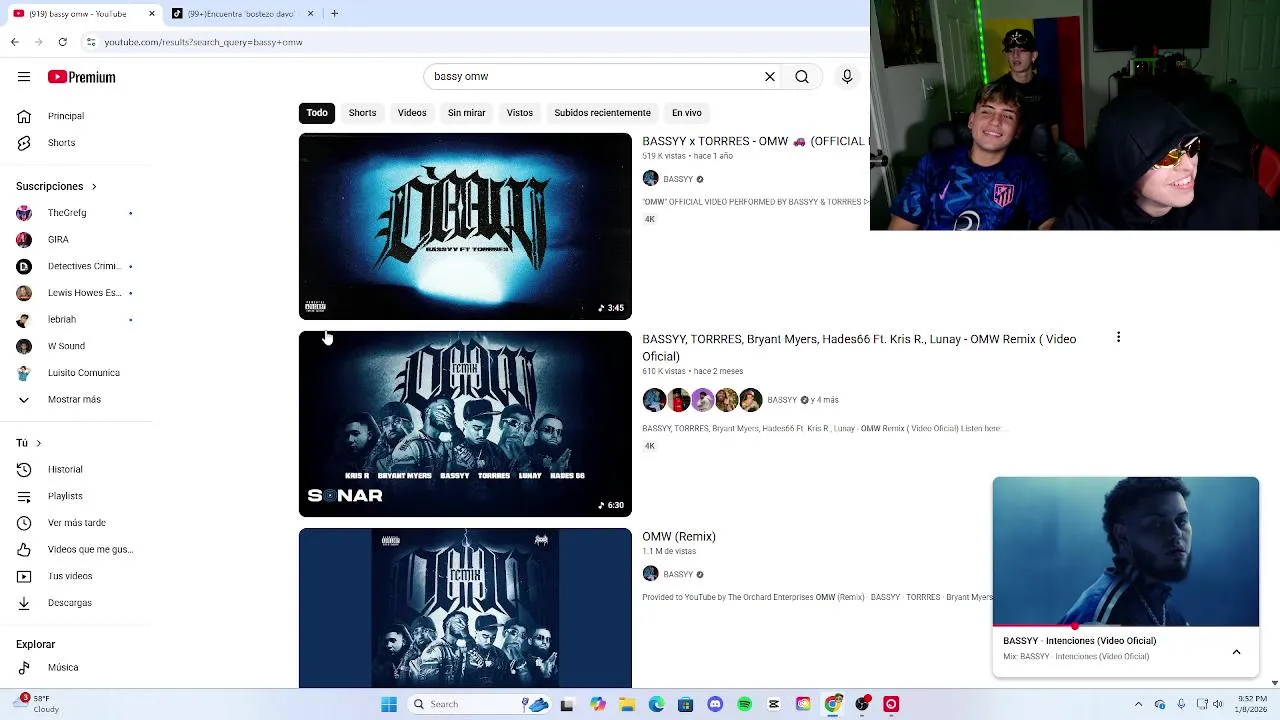1280x720 pixels.
Task: Select the Subidos recientemente filter chip
Action: (602, 113)
